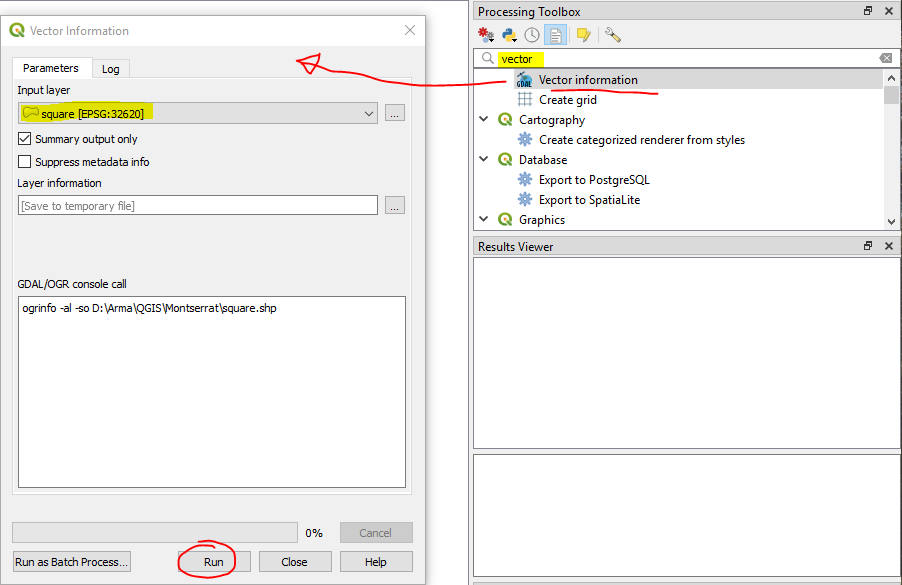This screenshot has width=902, height=585.
Task: Click the Layer information output path field
Action: [x=197, y=205]
